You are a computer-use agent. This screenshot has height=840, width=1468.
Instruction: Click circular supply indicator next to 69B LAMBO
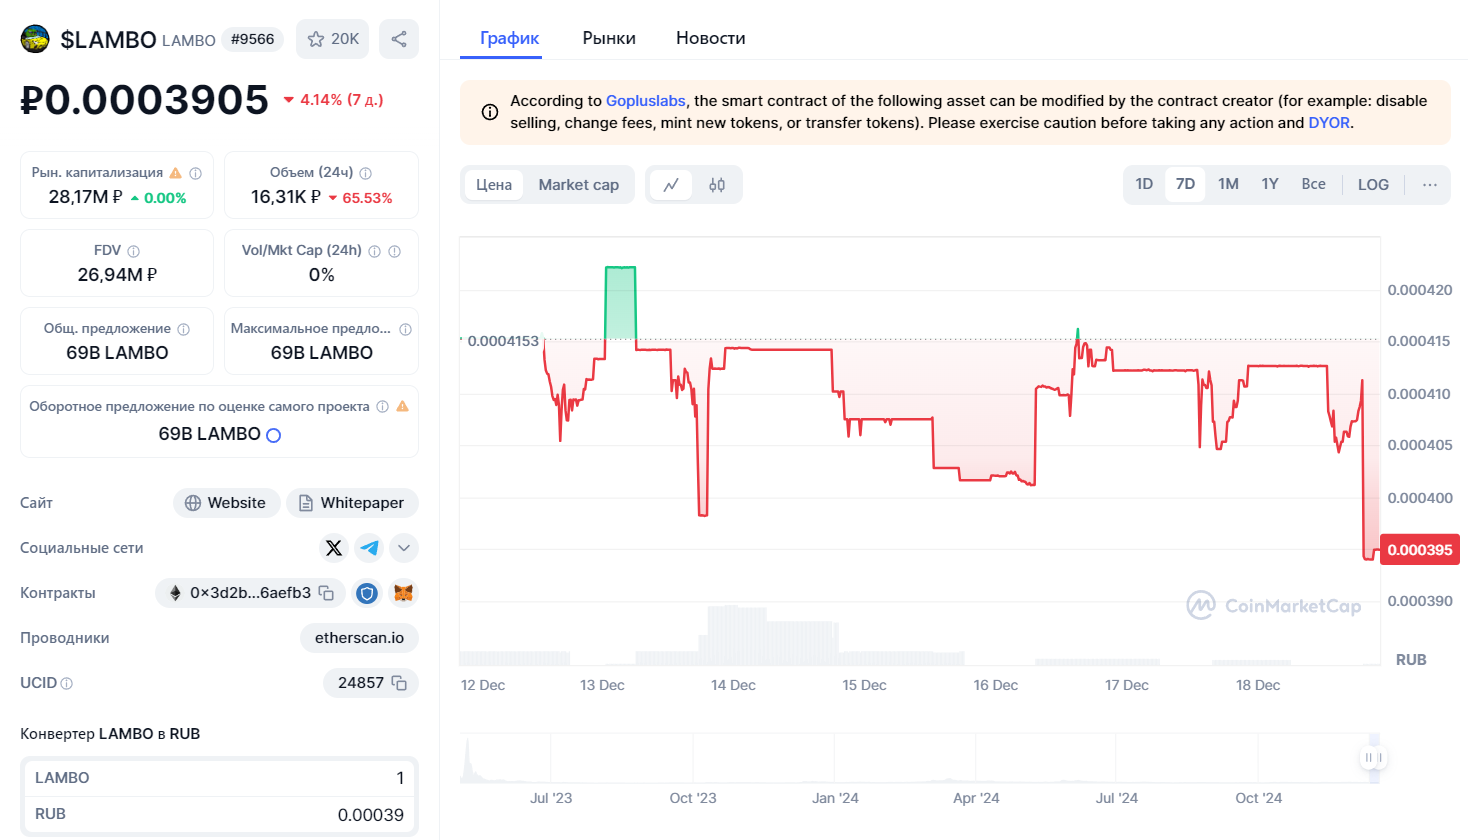click(x=274, y=435)
